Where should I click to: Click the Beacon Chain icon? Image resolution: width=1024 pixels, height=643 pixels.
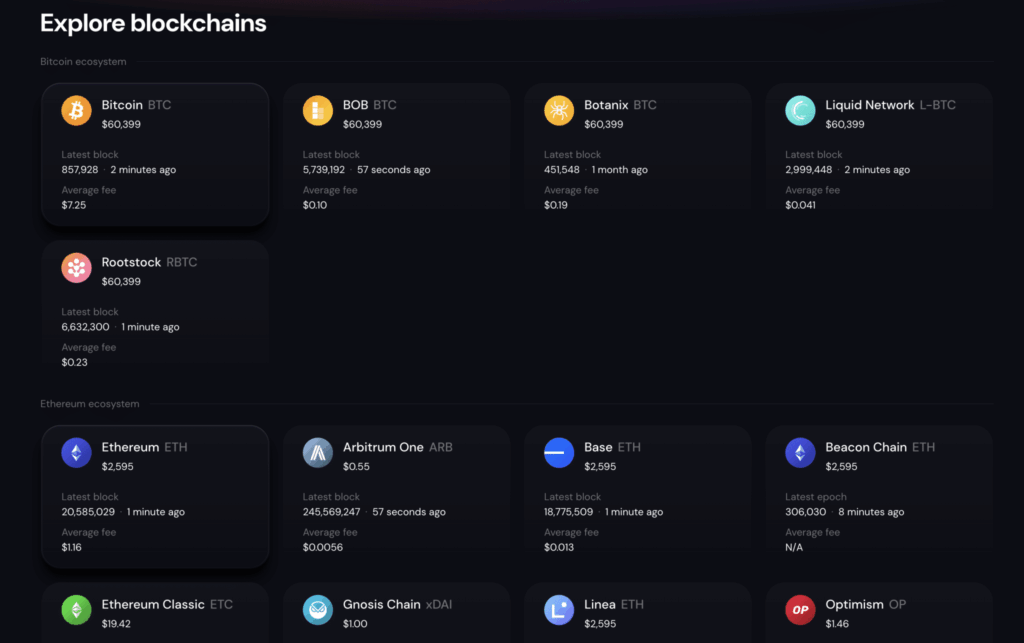(x=800, y=452)
